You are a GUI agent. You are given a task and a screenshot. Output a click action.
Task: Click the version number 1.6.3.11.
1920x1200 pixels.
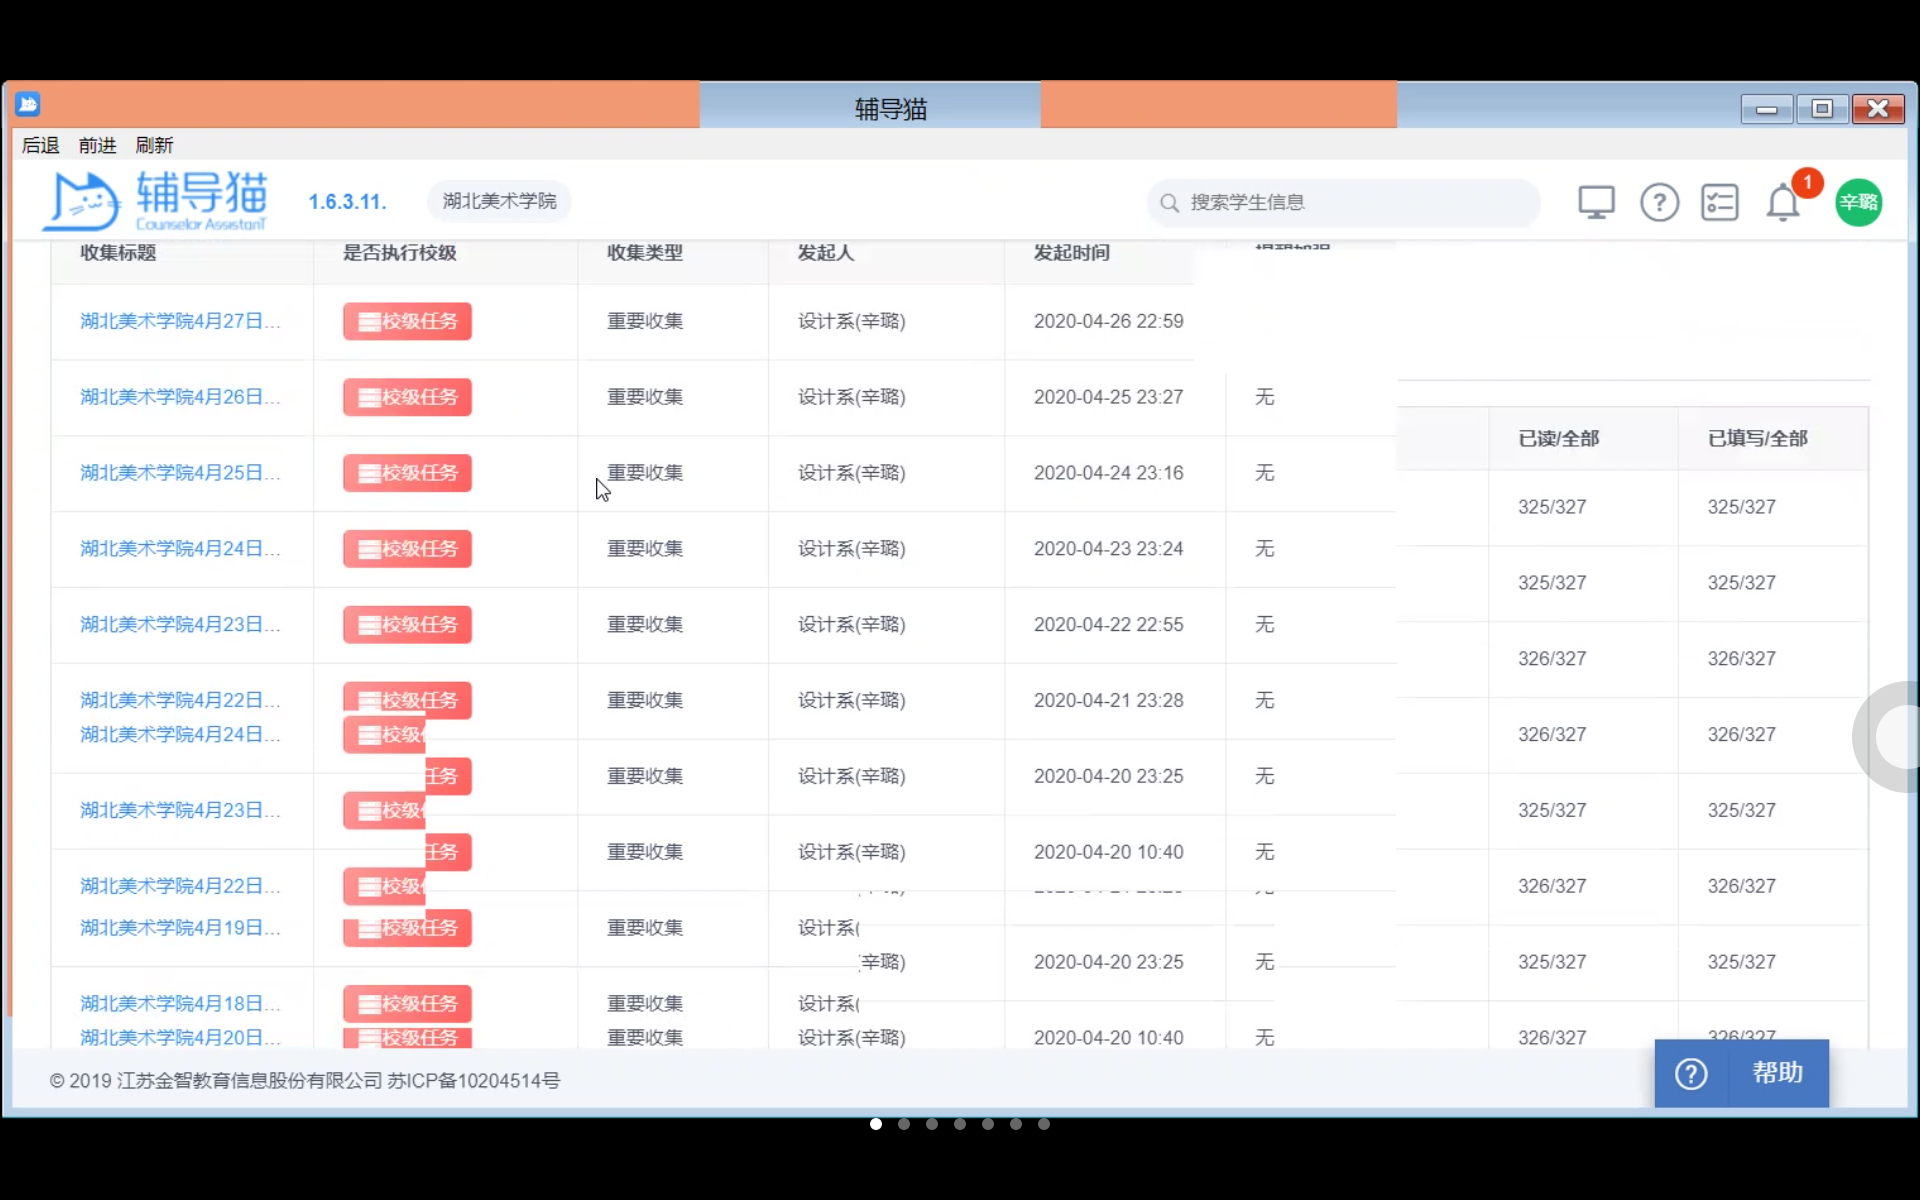pos(347,202)
